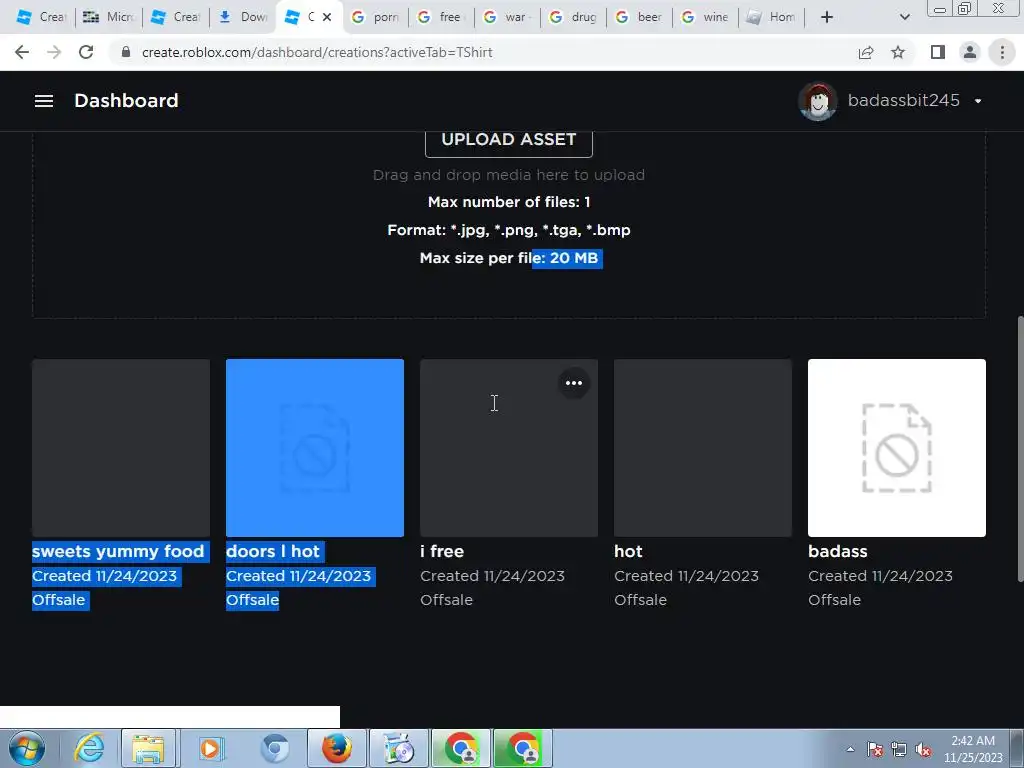This screenshot has width=1024, height=768.
Task: Click 'Max number of files: 1' text
Action: (x=509, y=202)
